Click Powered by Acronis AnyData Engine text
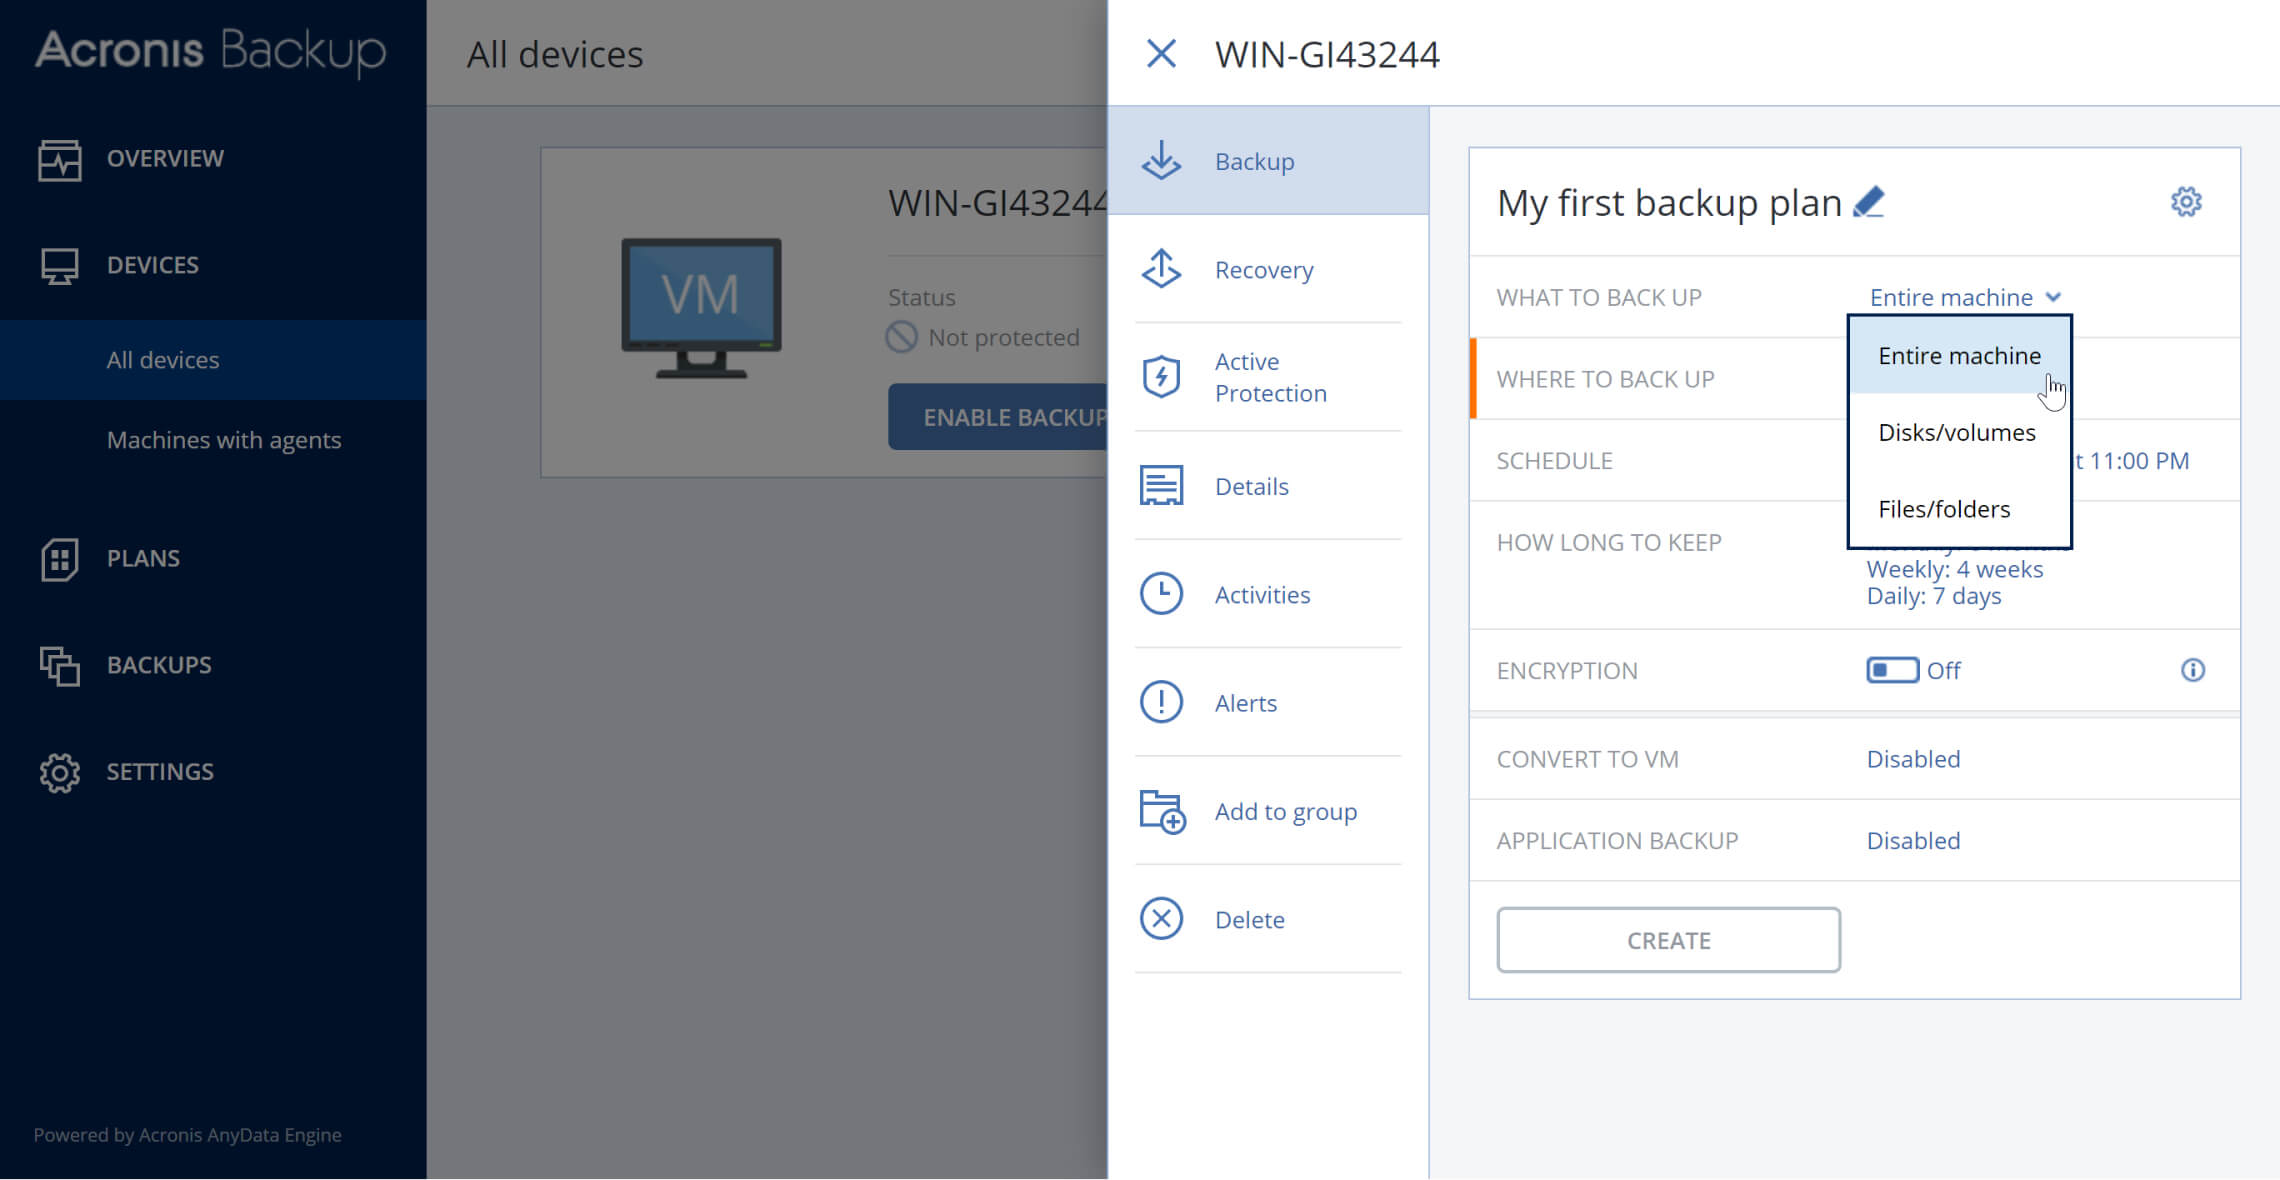Image resolution: width=2280 pixels, height=1180 pixels. [187, 1135]
